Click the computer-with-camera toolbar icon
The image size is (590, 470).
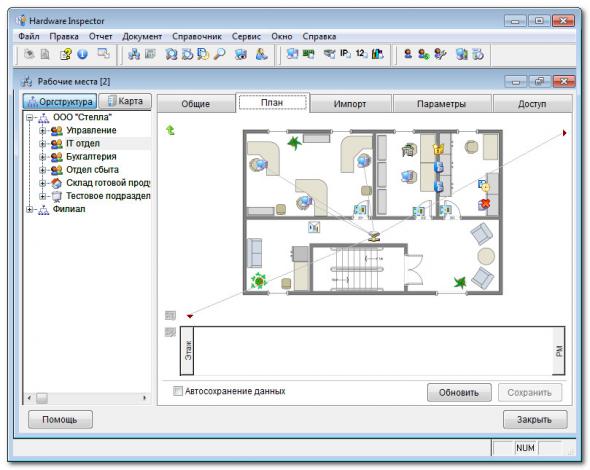[x=241, y=54]
